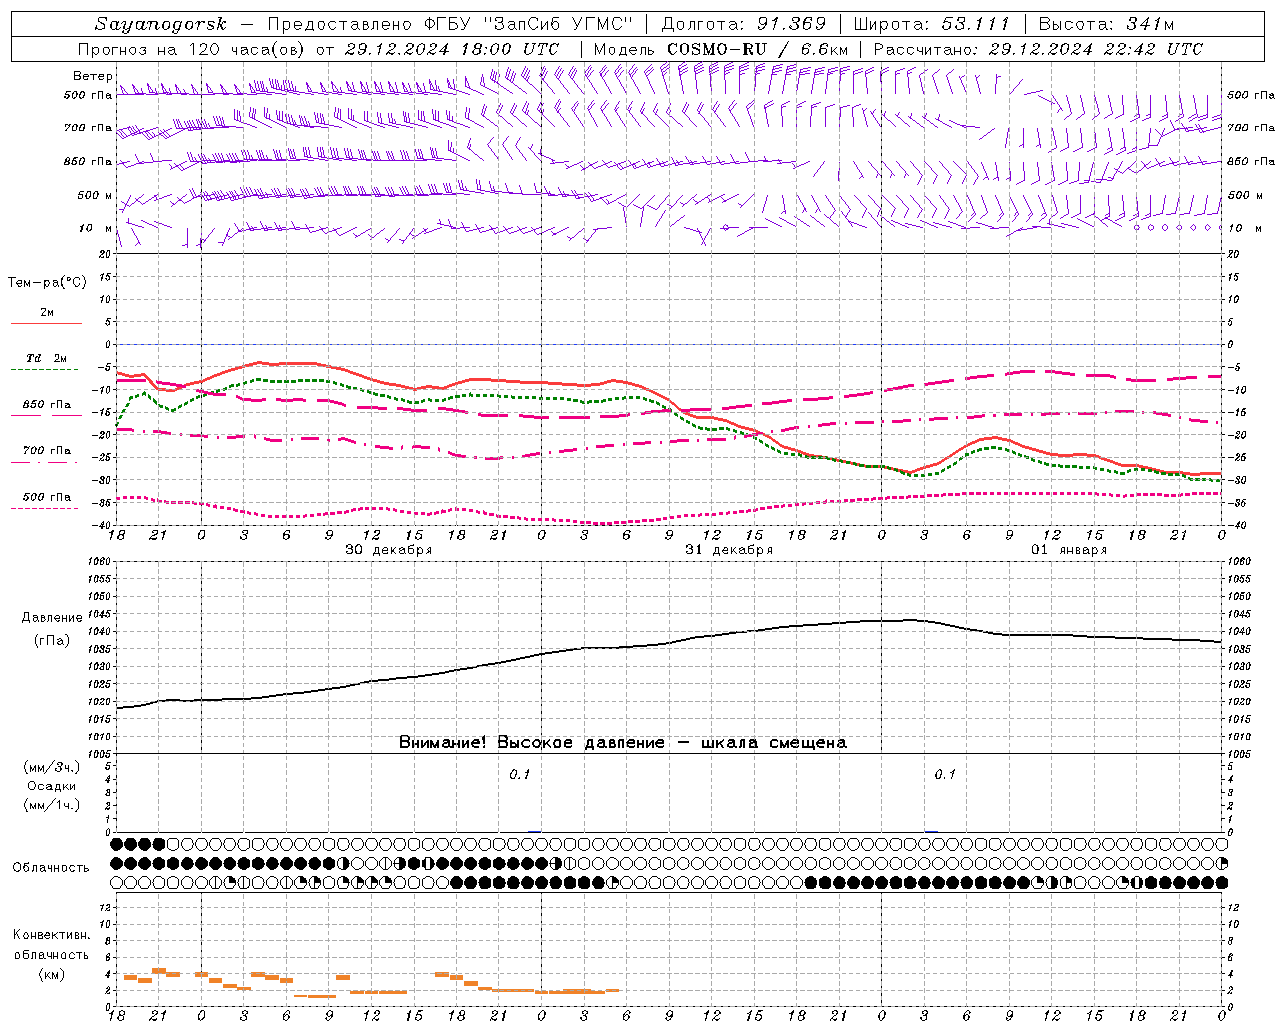Click the precipitation unit '(мм/1ч.)'
This screenshot has height=1024, width=1280.
[52, 806]
